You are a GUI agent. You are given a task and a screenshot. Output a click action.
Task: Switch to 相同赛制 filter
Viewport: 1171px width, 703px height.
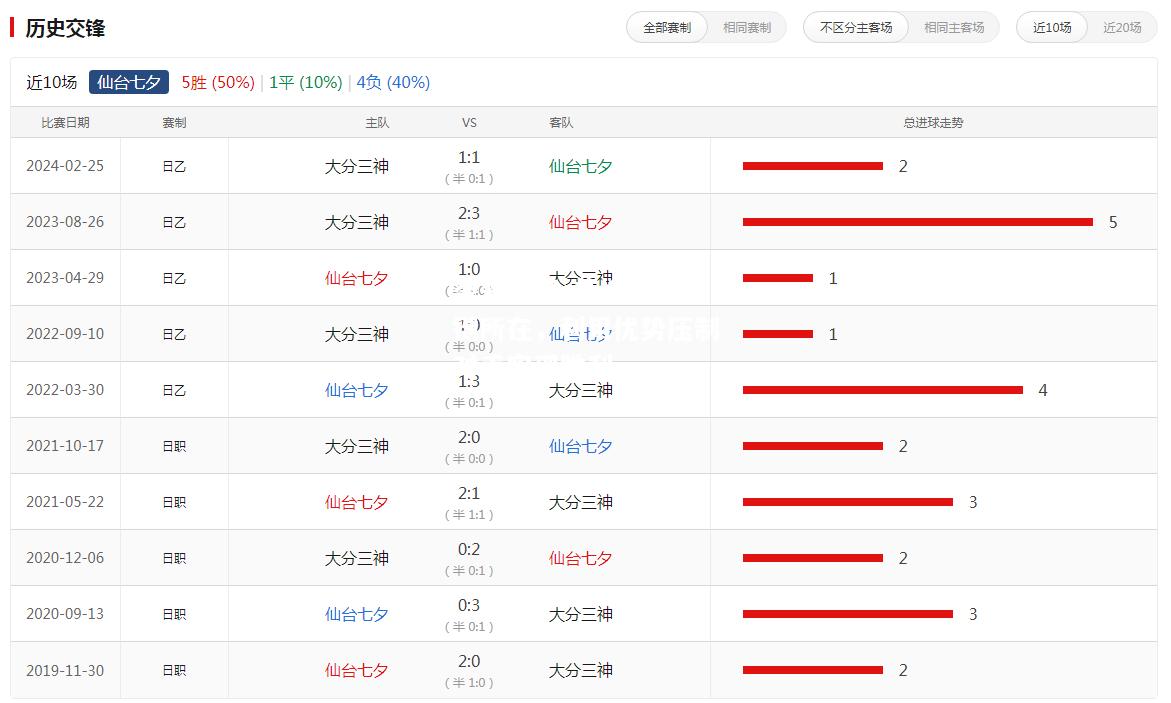(x=747, y=28)
